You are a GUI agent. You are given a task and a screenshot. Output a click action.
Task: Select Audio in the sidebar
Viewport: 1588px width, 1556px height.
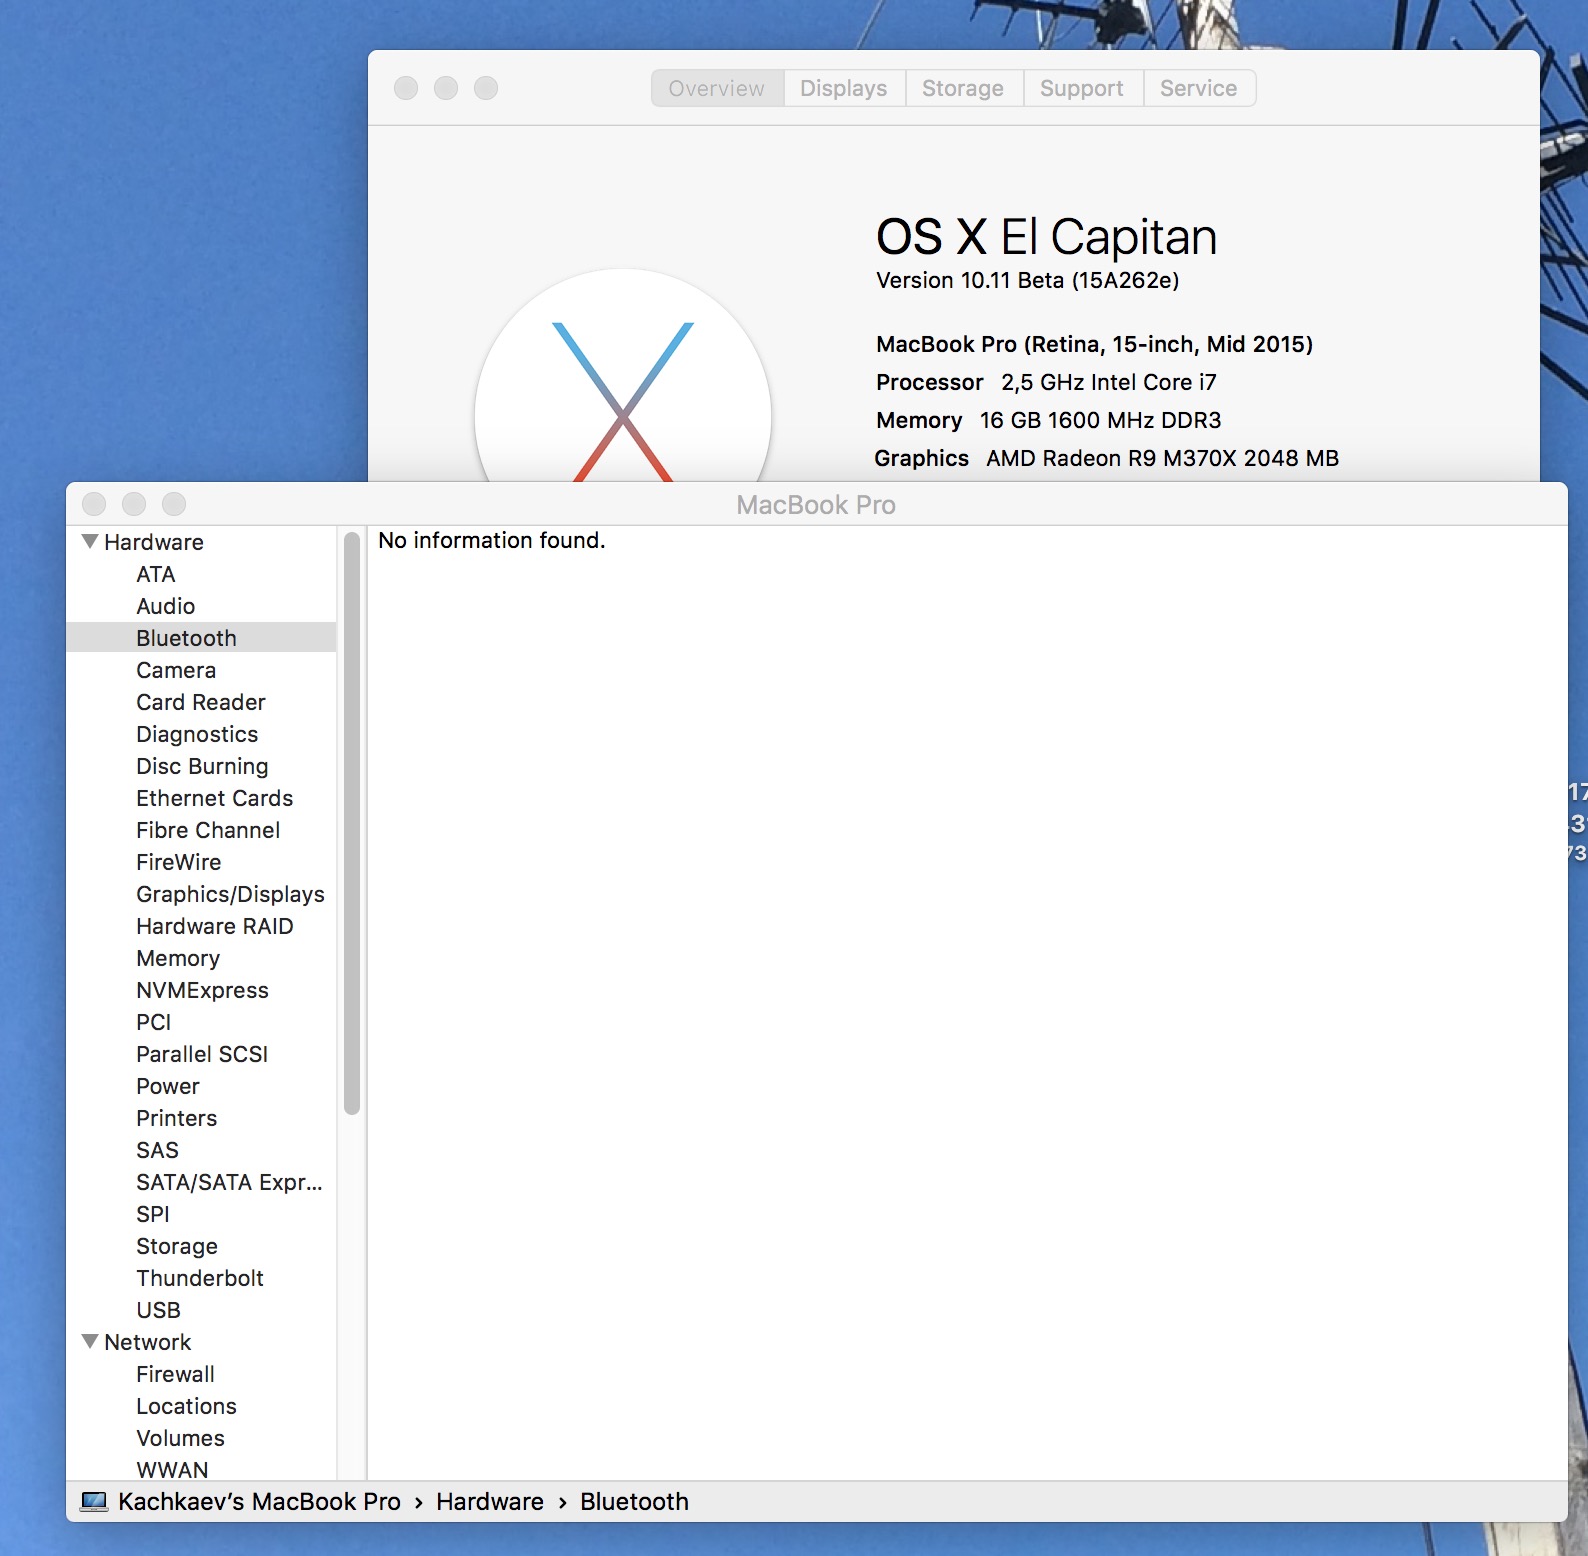(166, 606)
